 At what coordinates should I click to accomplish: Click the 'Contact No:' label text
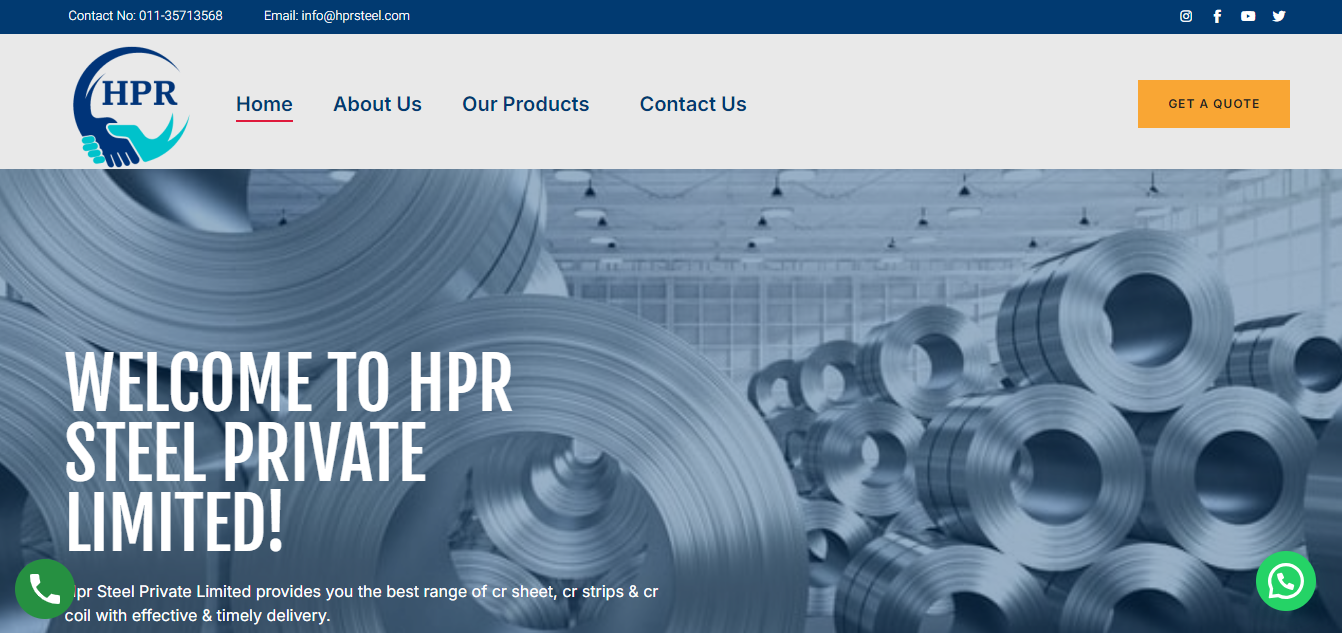(x=101, y=16)
